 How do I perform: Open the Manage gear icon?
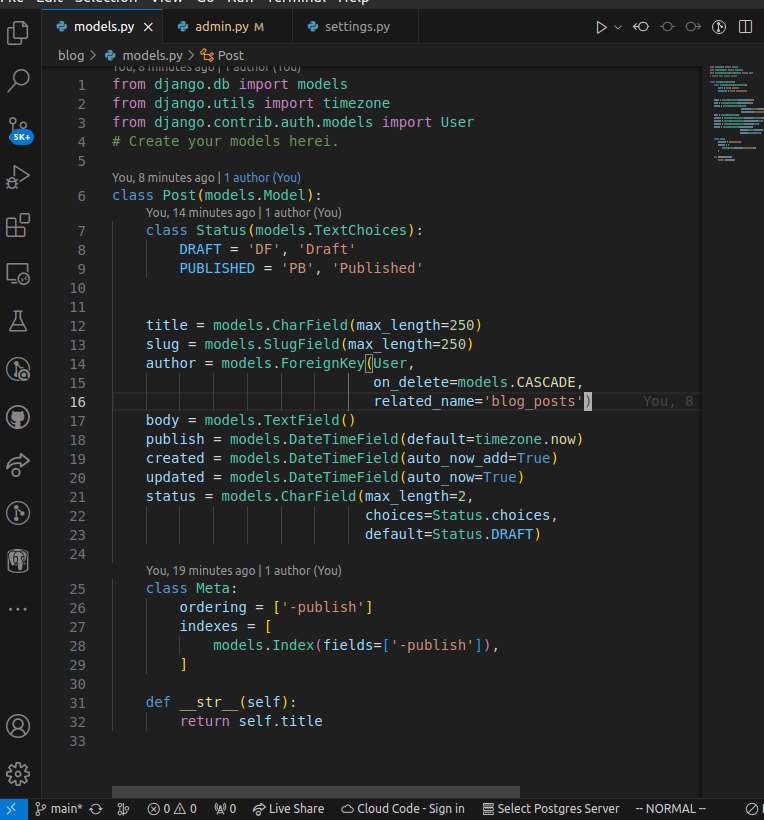(18, 774)
